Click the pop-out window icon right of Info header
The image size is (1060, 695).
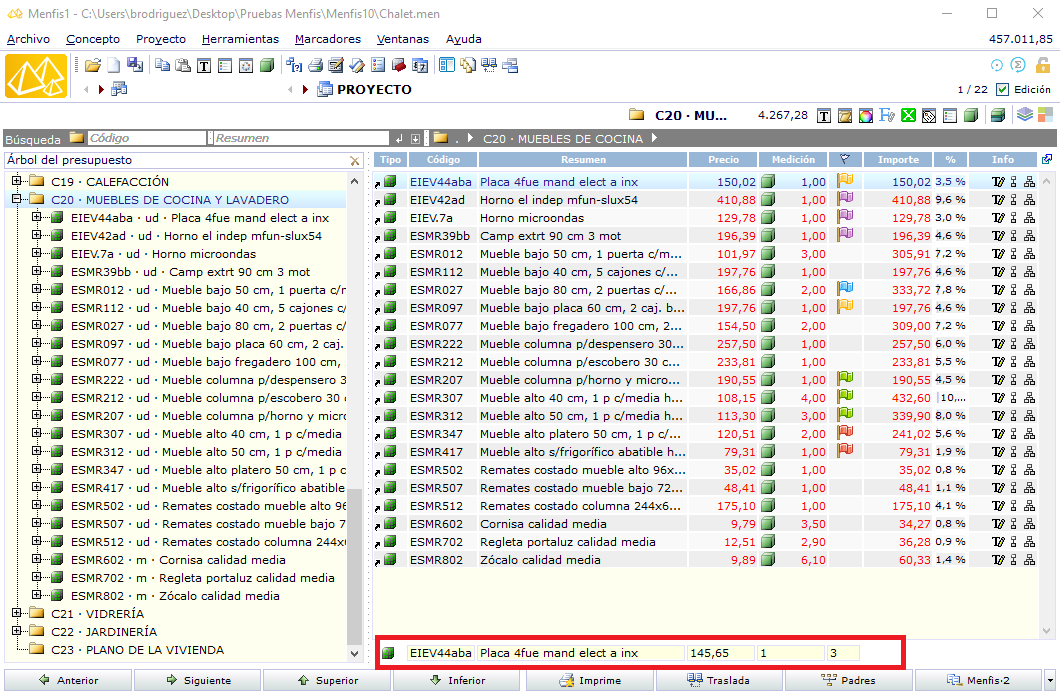coord(1046,159)
